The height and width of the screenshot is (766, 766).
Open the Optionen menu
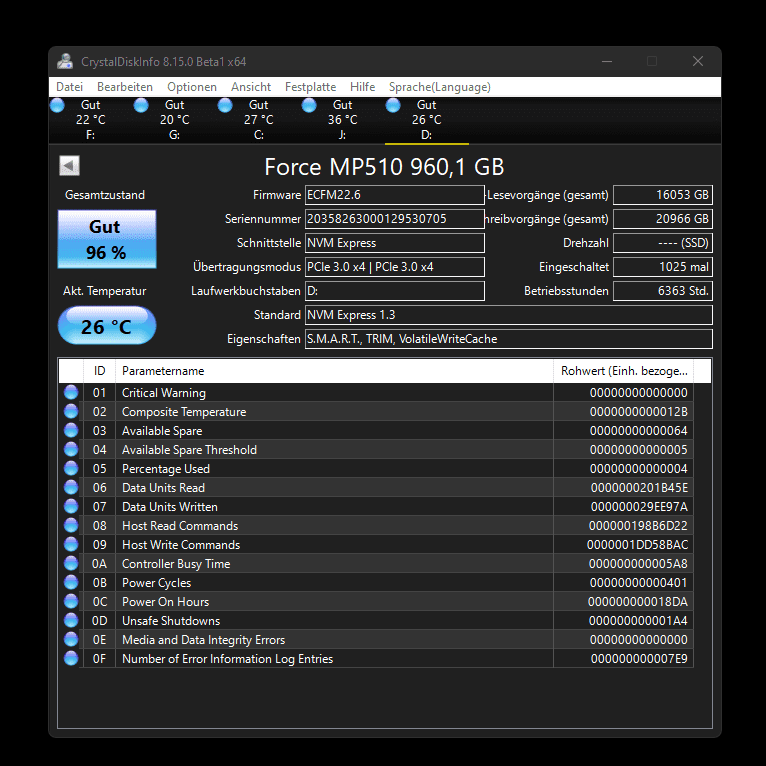tap(192, 87)
